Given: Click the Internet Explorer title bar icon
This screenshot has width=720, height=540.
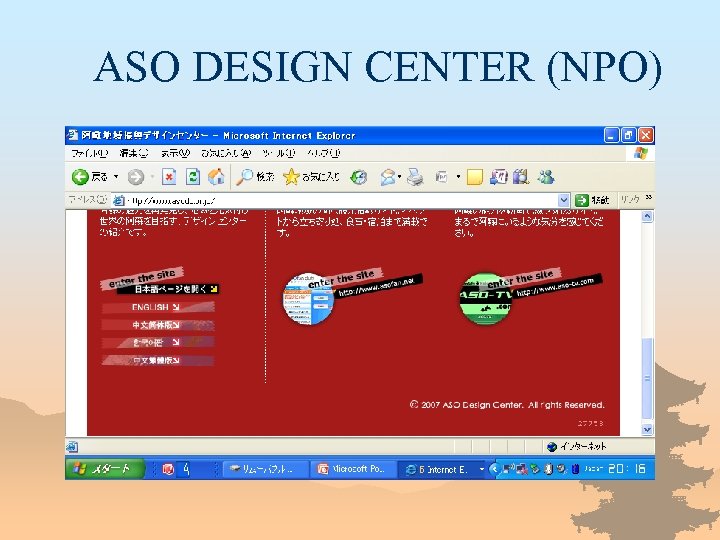Looking at the screenshot, I should pyautogui.click(x=73, y=135).
